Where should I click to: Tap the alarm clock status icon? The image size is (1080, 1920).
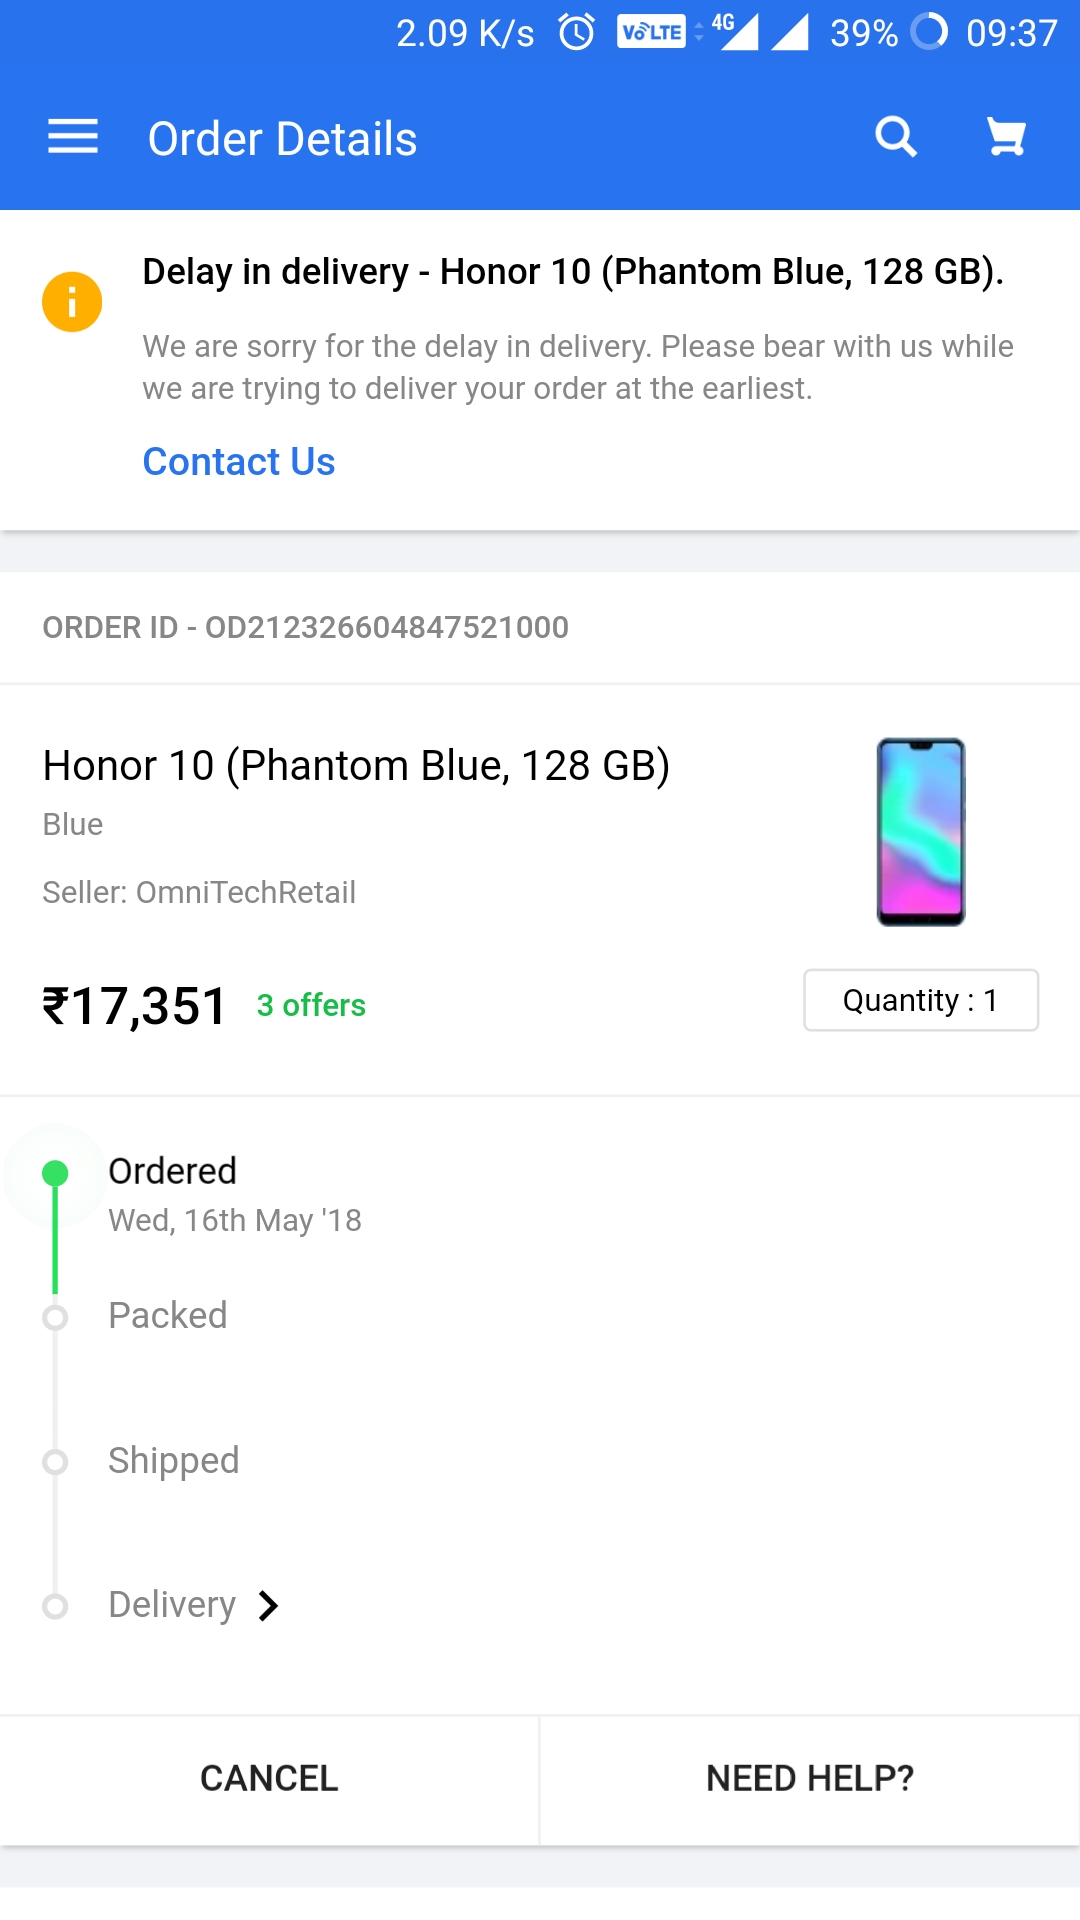pyautogui.click(x=576, y=32)
